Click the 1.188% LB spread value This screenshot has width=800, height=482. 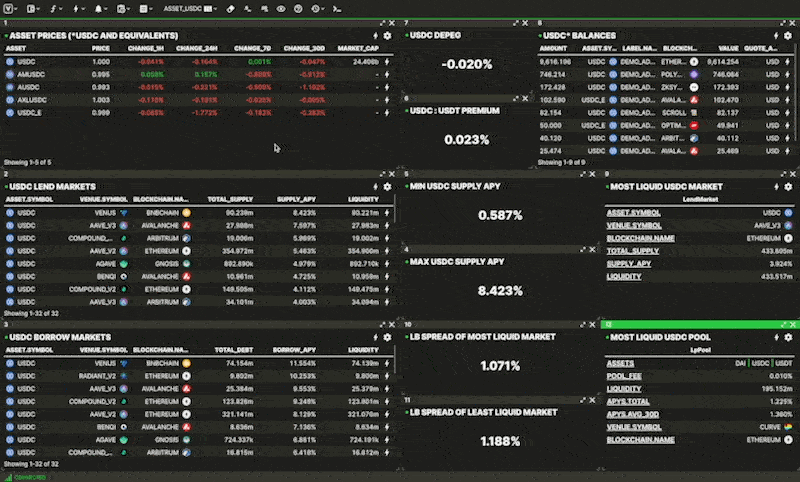pyautogui.click(x=500, y=441)
